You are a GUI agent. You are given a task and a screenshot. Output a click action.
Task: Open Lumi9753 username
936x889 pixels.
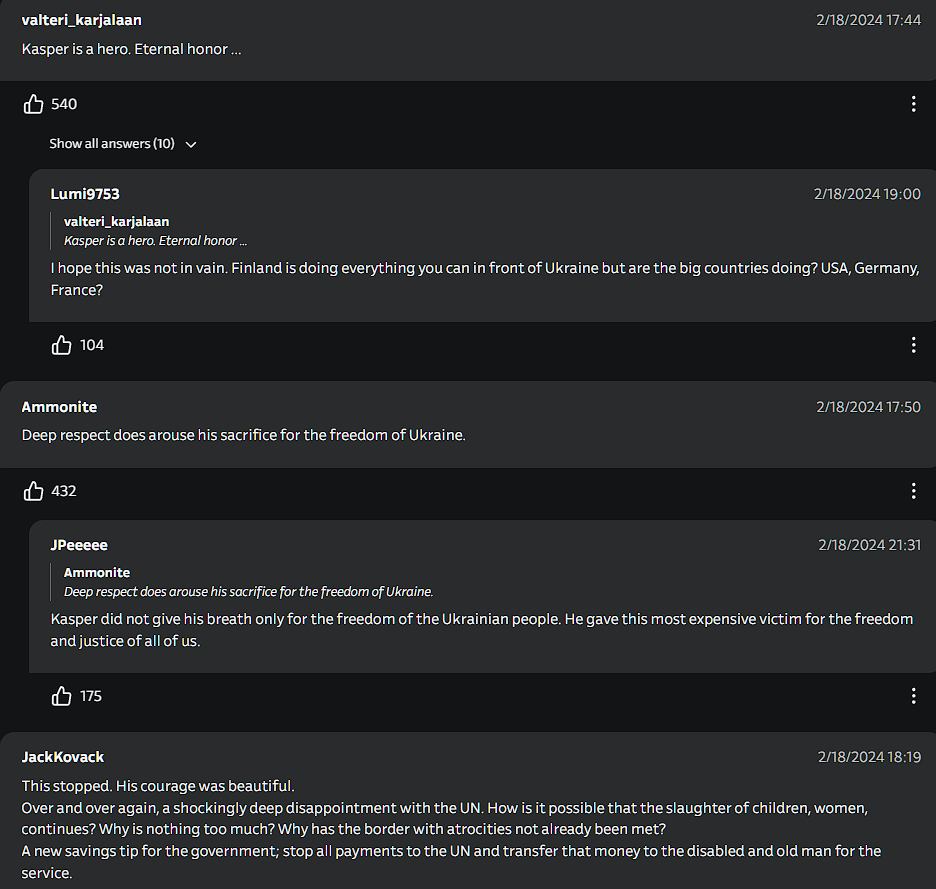click(85, 194)
